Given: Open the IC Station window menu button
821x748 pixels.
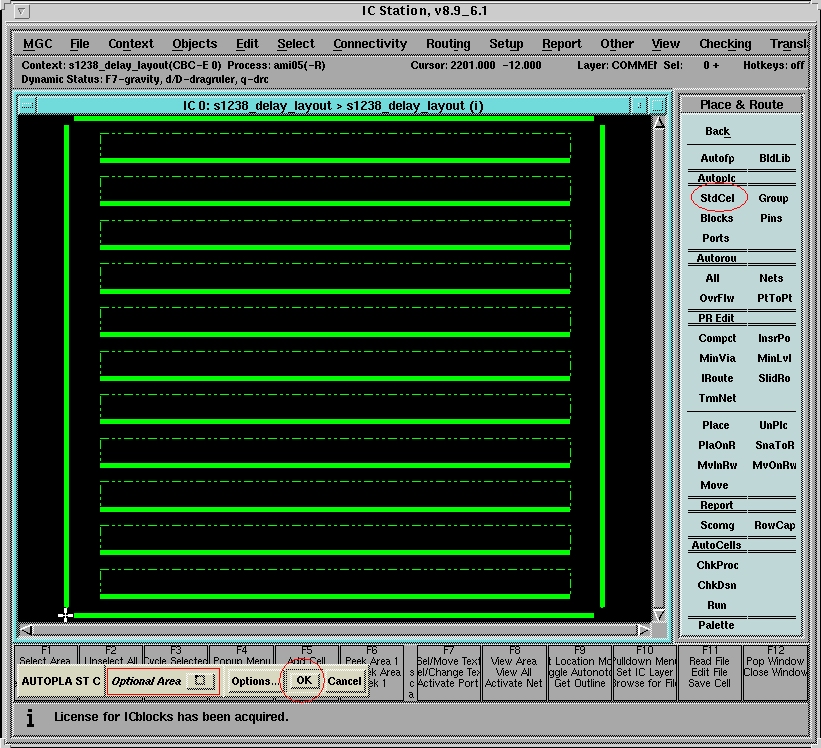Looking at the screenshot, I should [22, 12].
